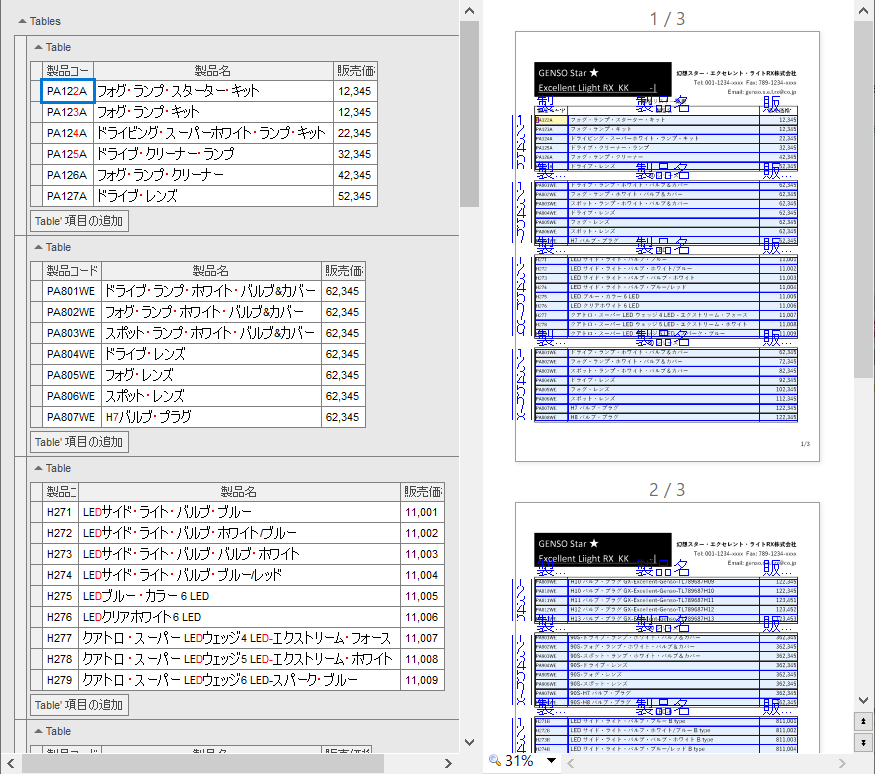Click the 11,009 price cell

pyautogui.click(x=422, y=680)
